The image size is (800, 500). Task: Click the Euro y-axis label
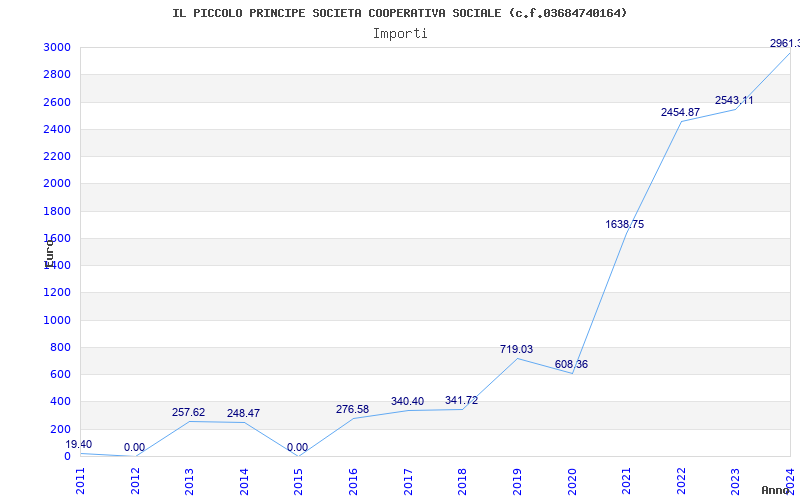pos(49,251)
